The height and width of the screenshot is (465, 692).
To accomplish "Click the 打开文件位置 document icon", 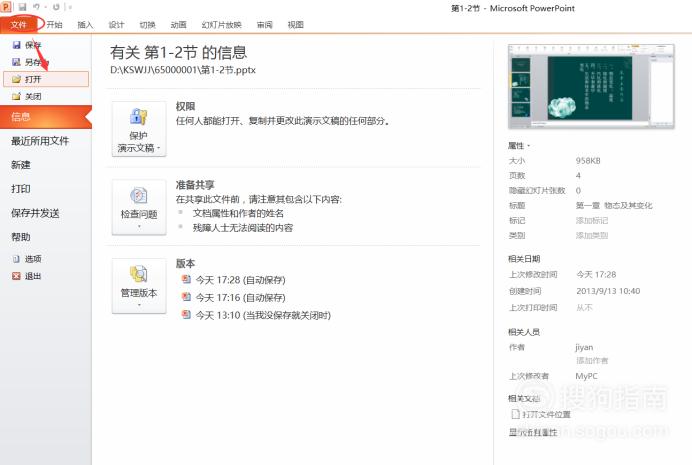I will 515,414.
